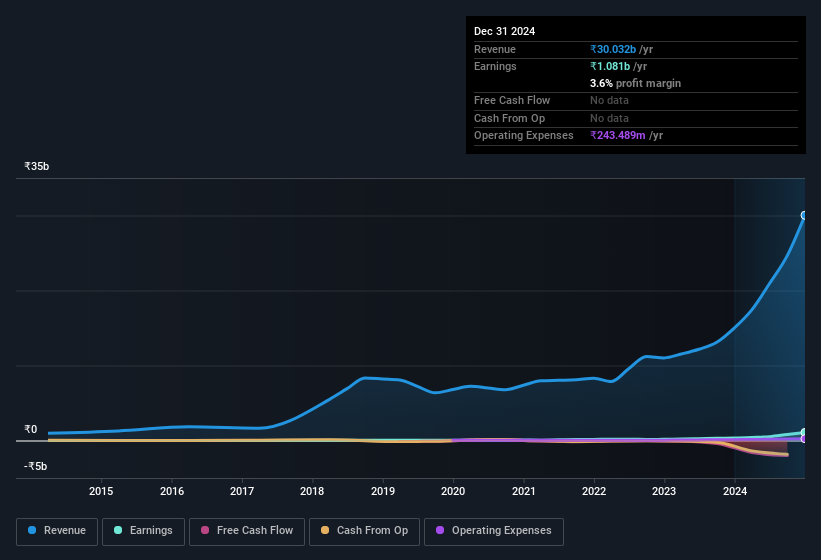Toggle the Revenue series legend button
The height and width of the screenshot is (560, 821).
57,531
